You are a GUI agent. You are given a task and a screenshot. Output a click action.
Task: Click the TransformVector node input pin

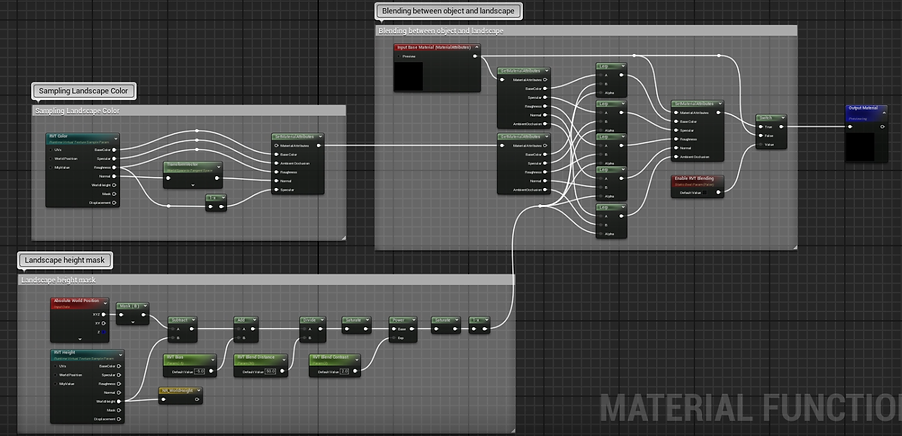pyautogui.click(x=168, y=178)
